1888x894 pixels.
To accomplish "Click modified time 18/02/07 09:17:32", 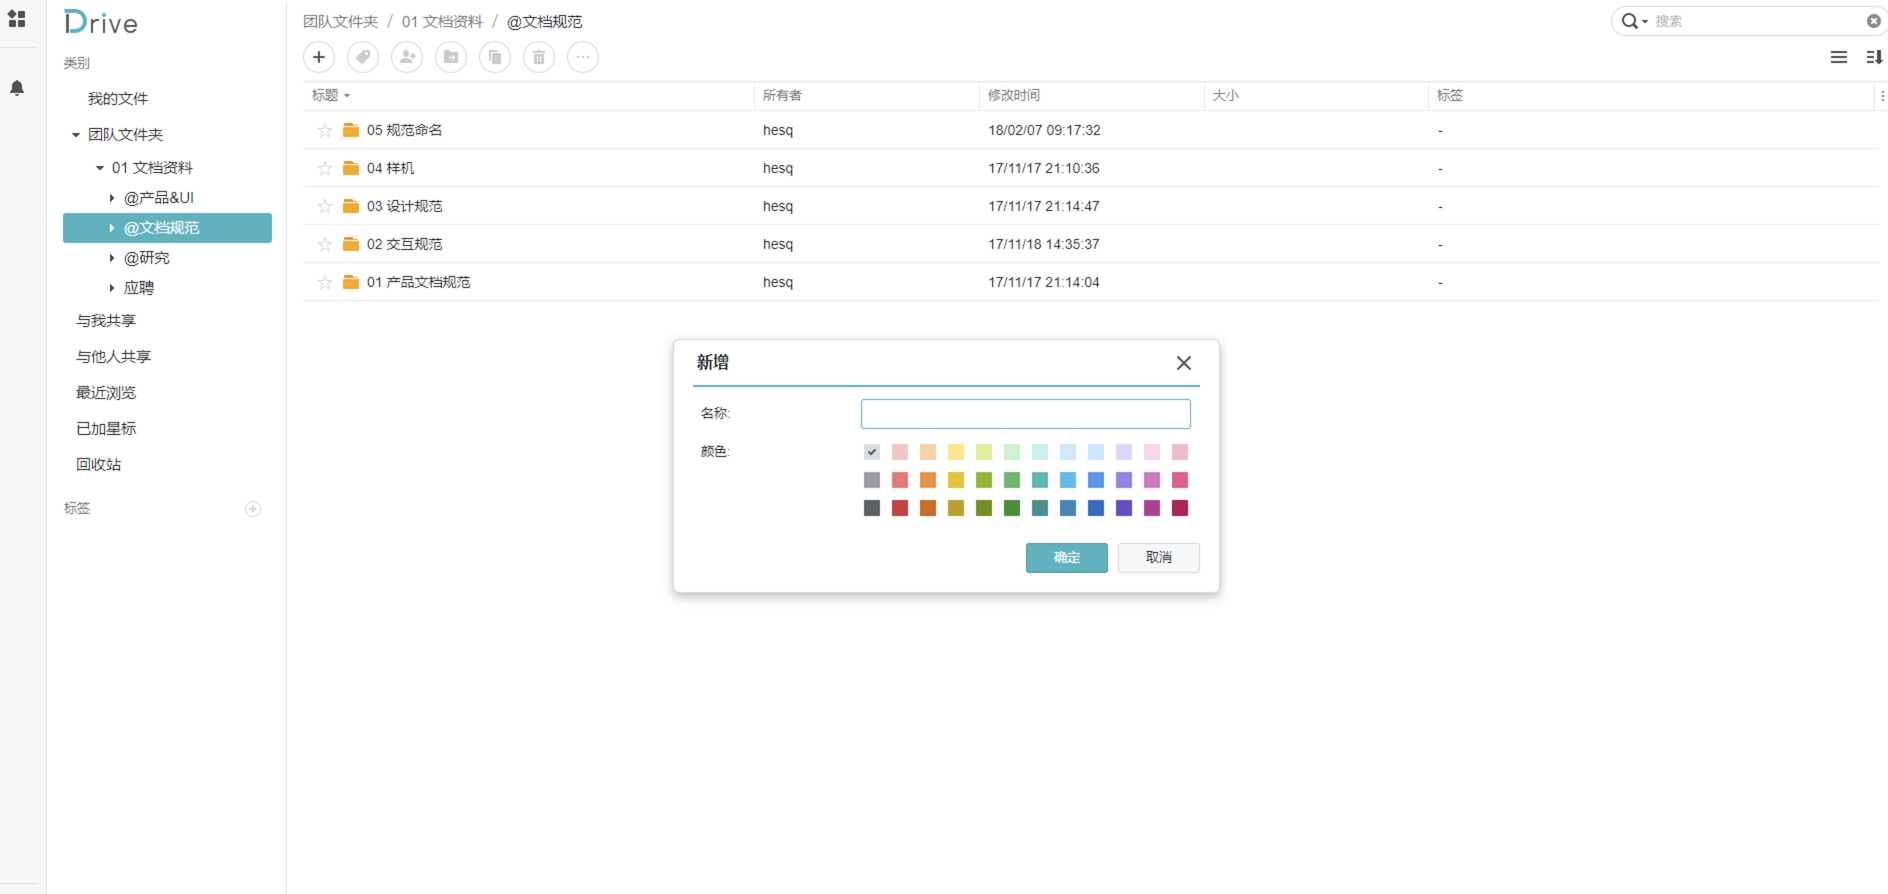I will (x=1044, y=130).
